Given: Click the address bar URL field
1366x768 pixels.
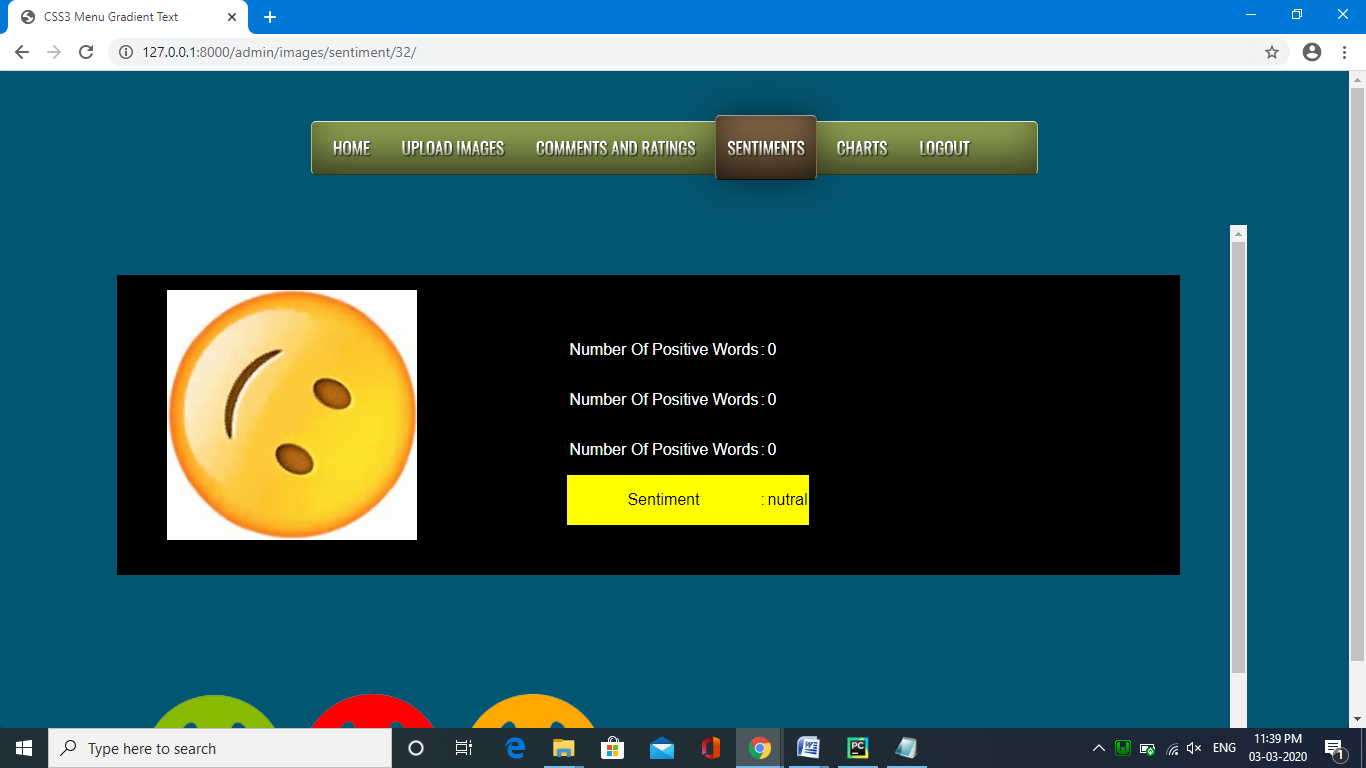Looking at the screenshot, I should point(700,52).
